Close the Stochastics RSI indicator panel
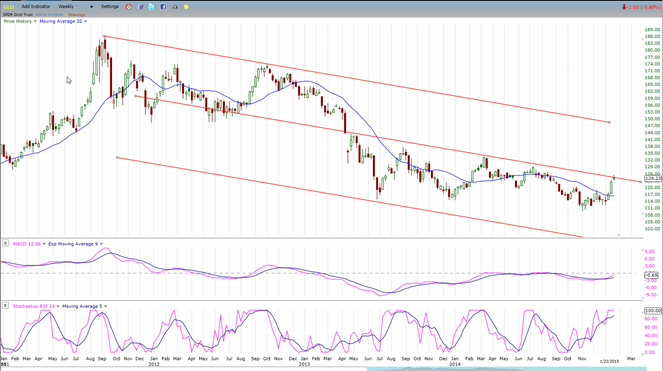The width and height of the screenshot is (663, 371). 5,305
